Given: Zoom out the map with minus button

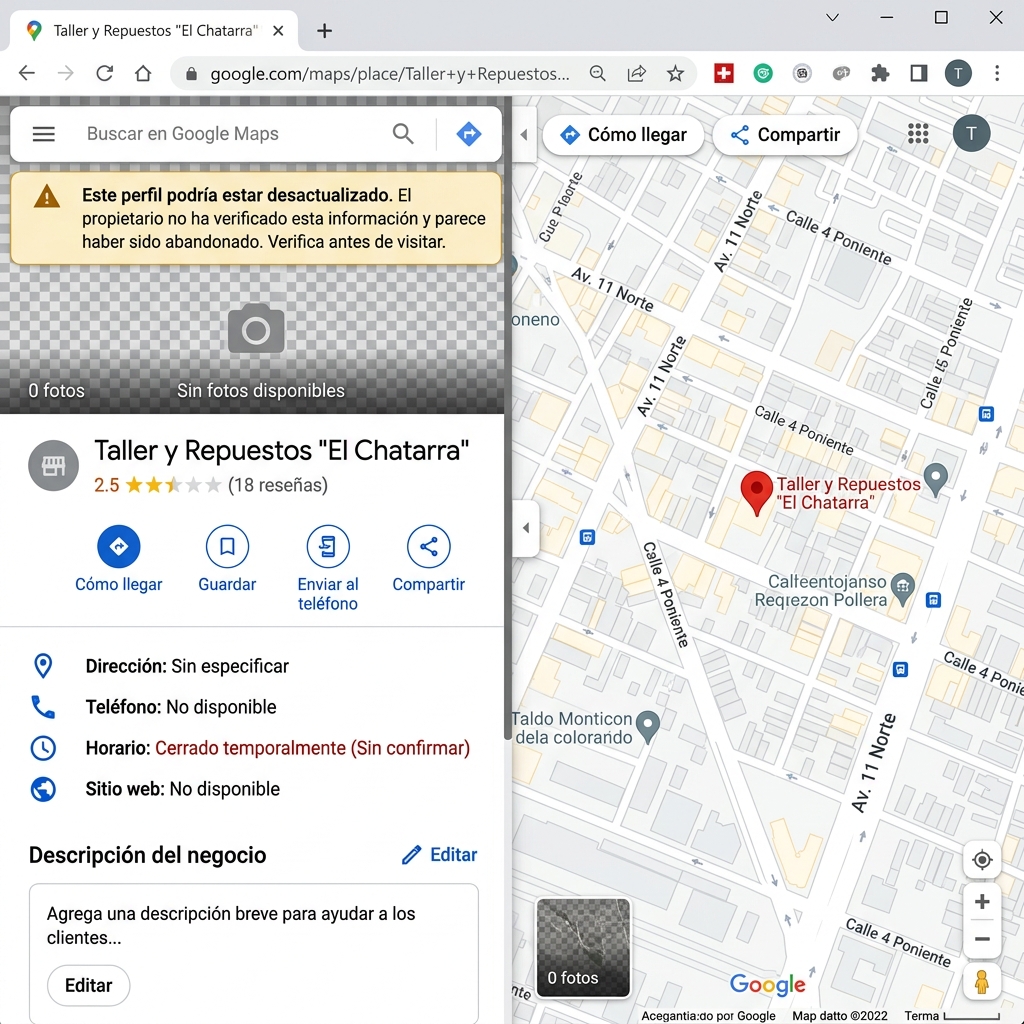Looking at the screenshot, I should (x=982, y=939).
